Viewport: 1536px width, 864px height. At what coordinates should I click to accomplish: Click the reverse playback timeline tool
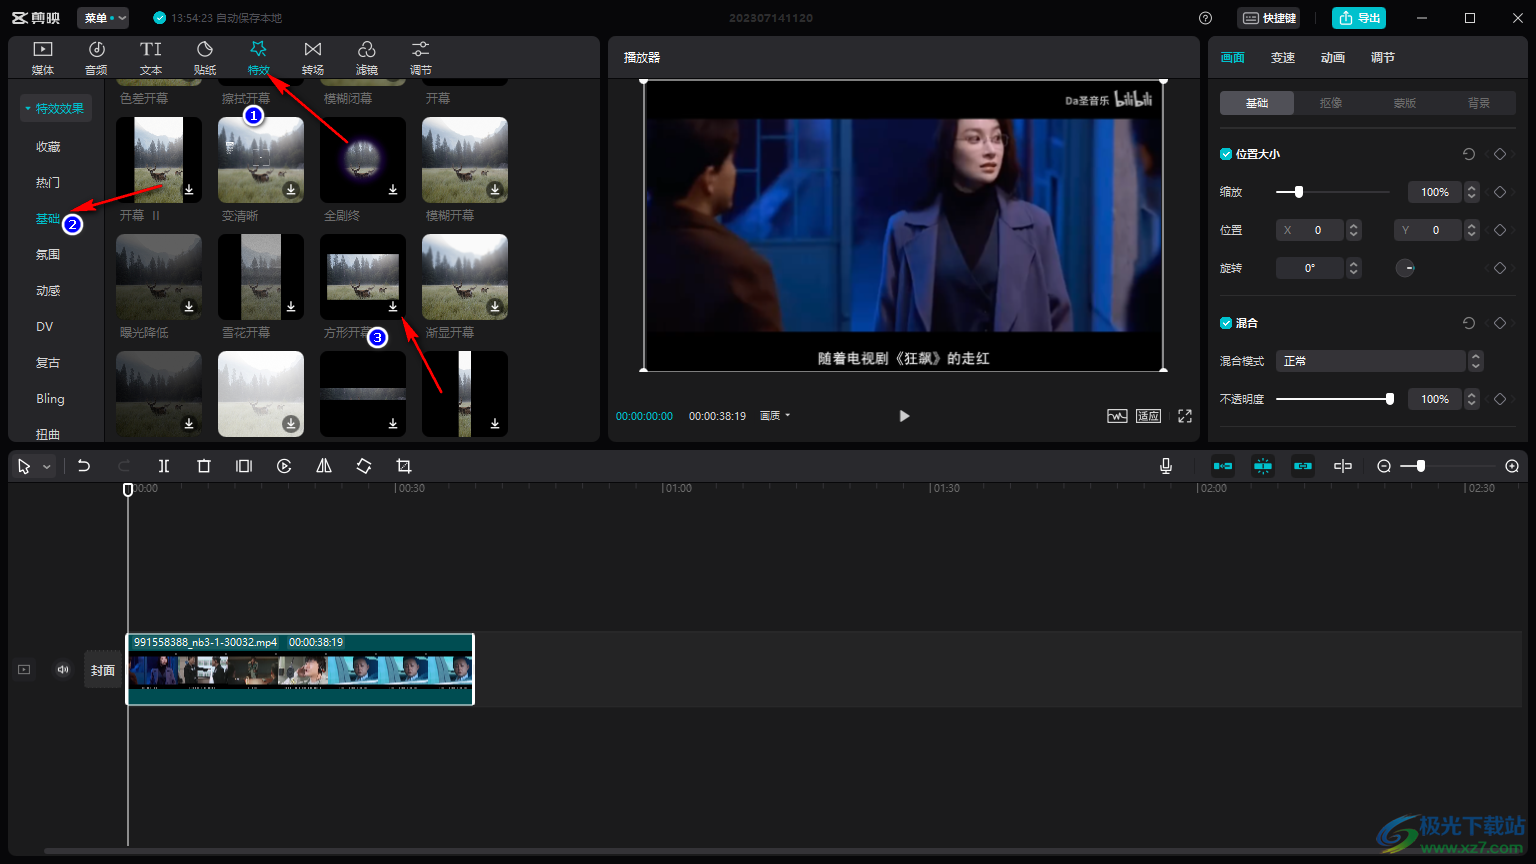(x=284, y=466)
